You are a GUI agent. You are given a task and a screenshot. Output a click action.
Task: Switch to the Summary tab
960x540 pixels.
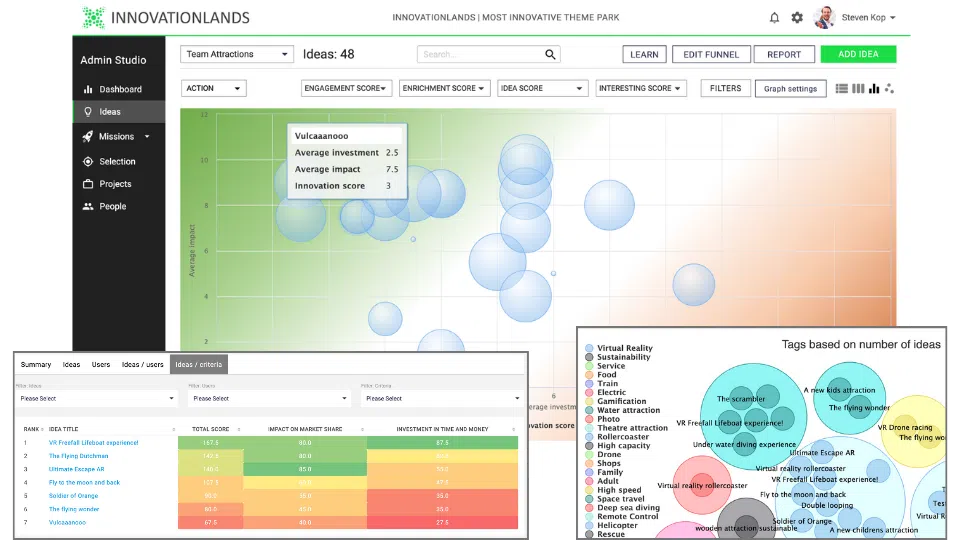(36, 364)
